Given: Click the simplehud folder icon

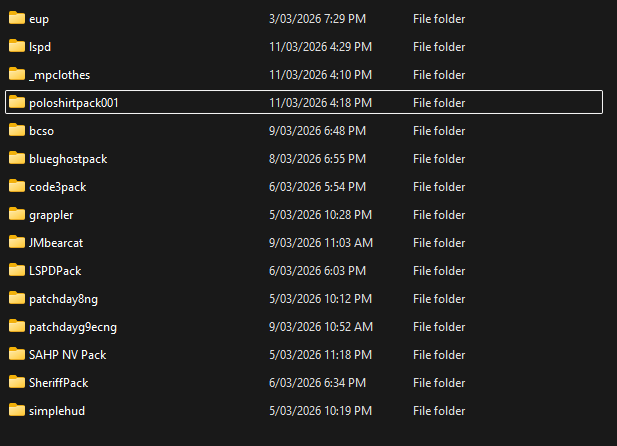Looking at the screenshot, I should click(x=16, y=410).
